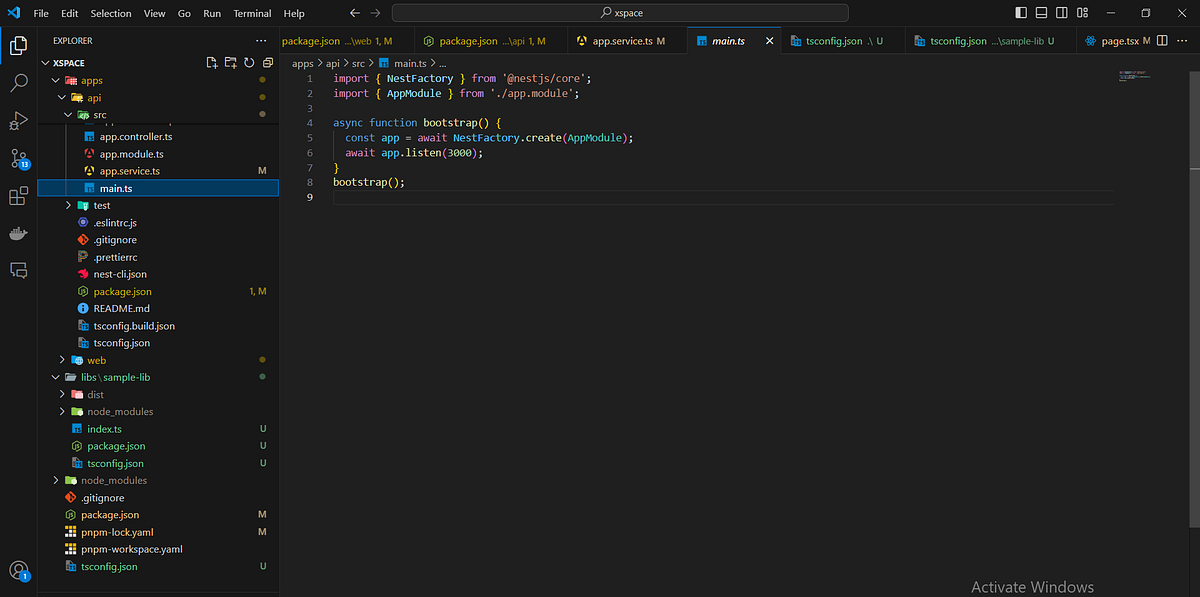
Task: Expand the test folder
Action: point(68,205)
